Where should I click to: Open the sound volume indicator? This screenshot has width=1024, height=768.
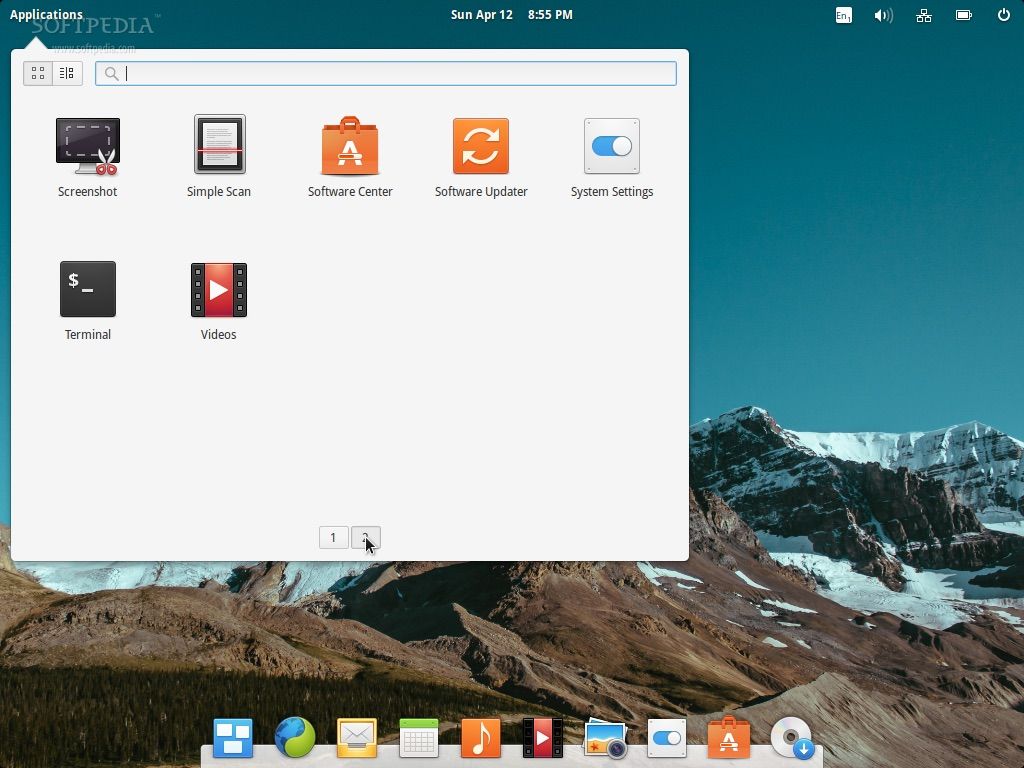(x=883, y=15)
